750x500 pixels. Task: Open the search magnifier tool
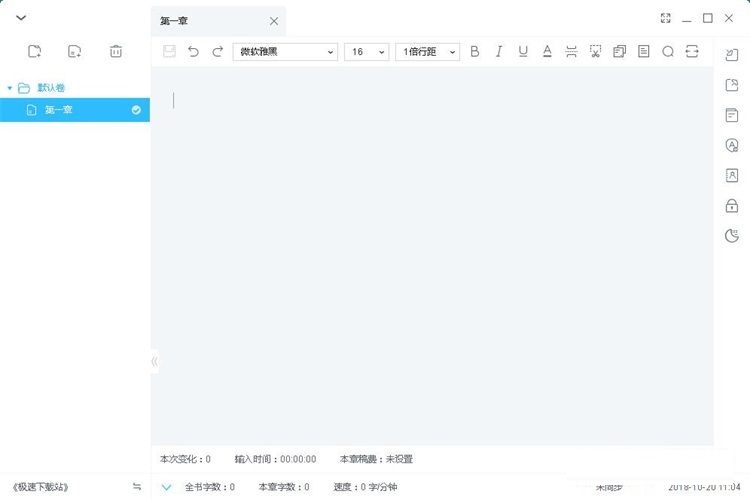(x=668, y=51)
